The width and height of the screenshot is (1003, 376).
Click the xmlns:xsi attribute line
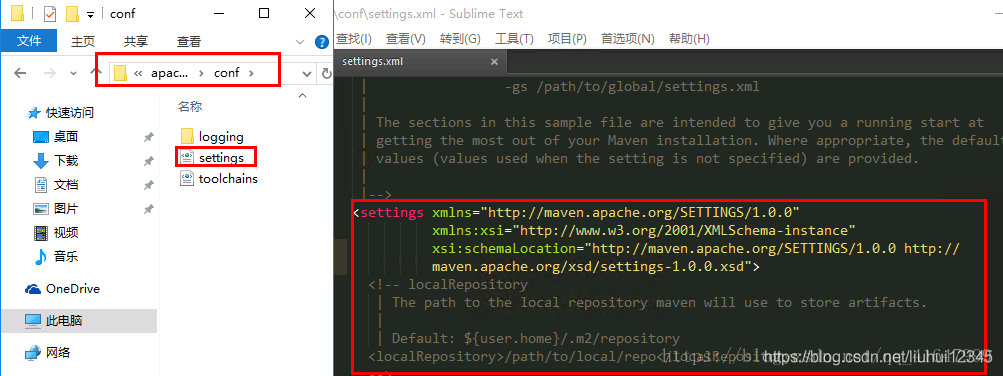tap(644, 230)
